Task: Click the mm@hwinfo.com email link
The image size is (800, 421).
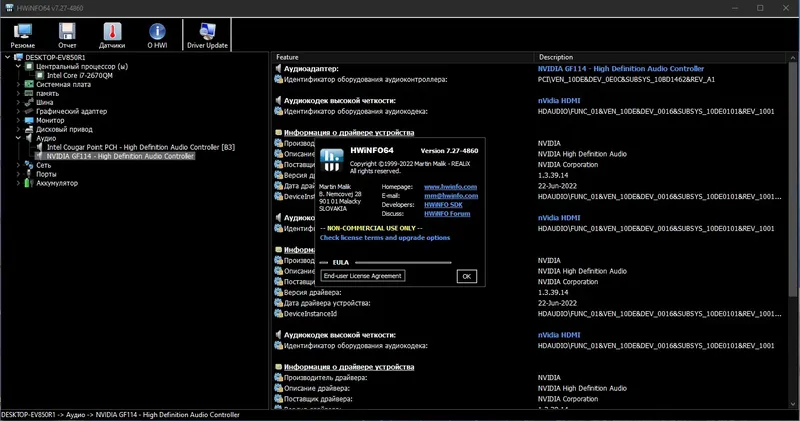Action: (451, 195)
